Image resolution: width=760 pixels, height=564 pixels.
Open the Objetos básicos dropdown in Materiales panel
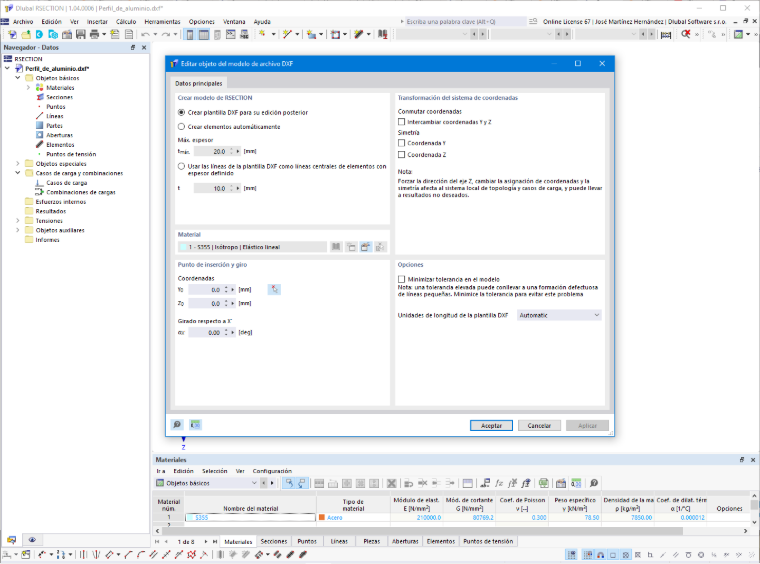pyautogui.click(x=206, y=483)
